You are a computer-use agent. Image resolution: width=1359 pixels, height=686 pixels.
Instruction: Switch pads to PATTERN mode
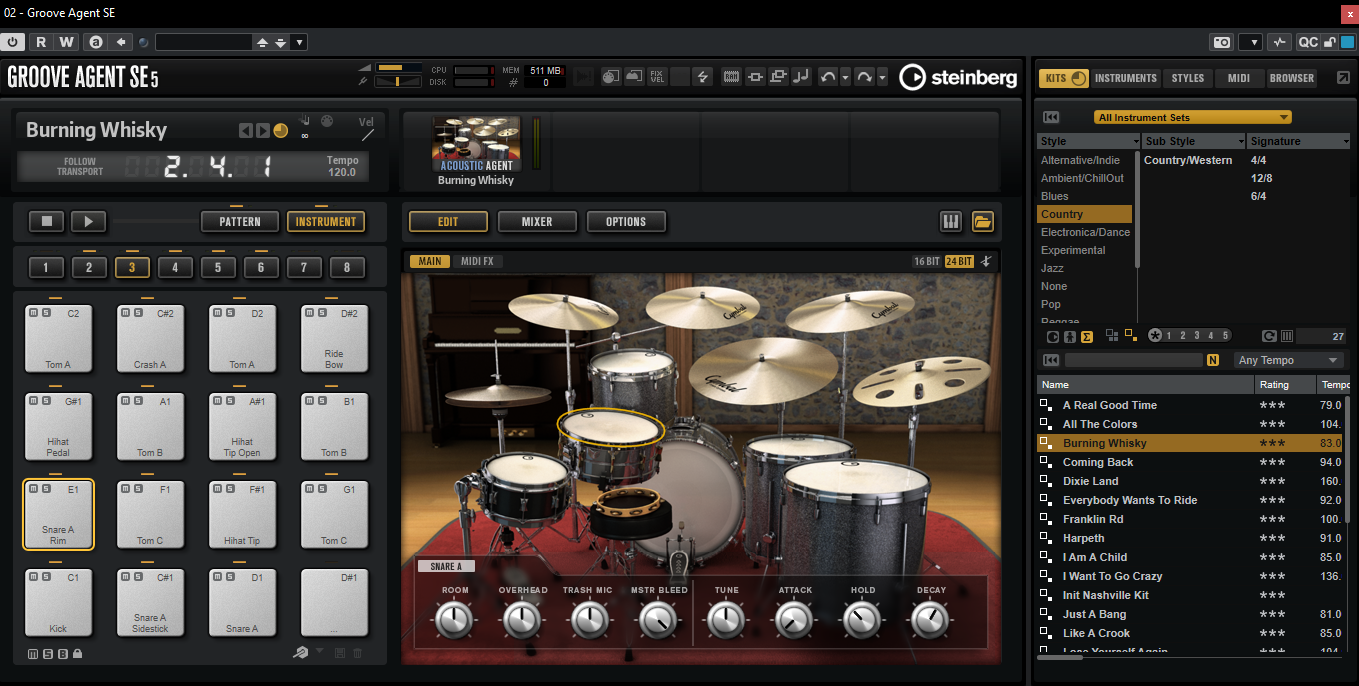[x=240, y=221]
